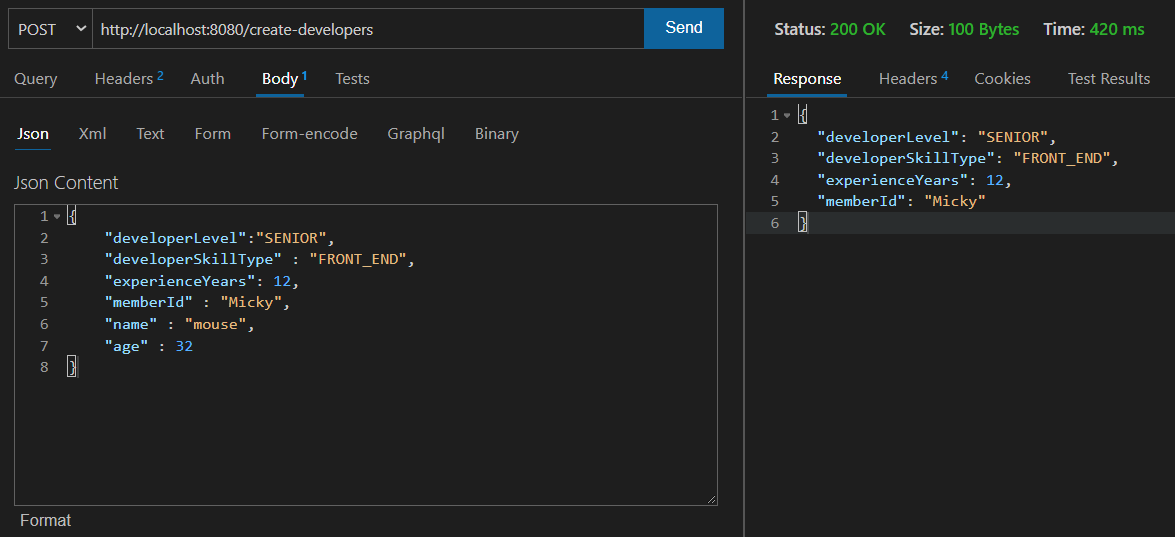
Task: Click "developerSkillType" key in response
Action: click(x=906, y=159)
